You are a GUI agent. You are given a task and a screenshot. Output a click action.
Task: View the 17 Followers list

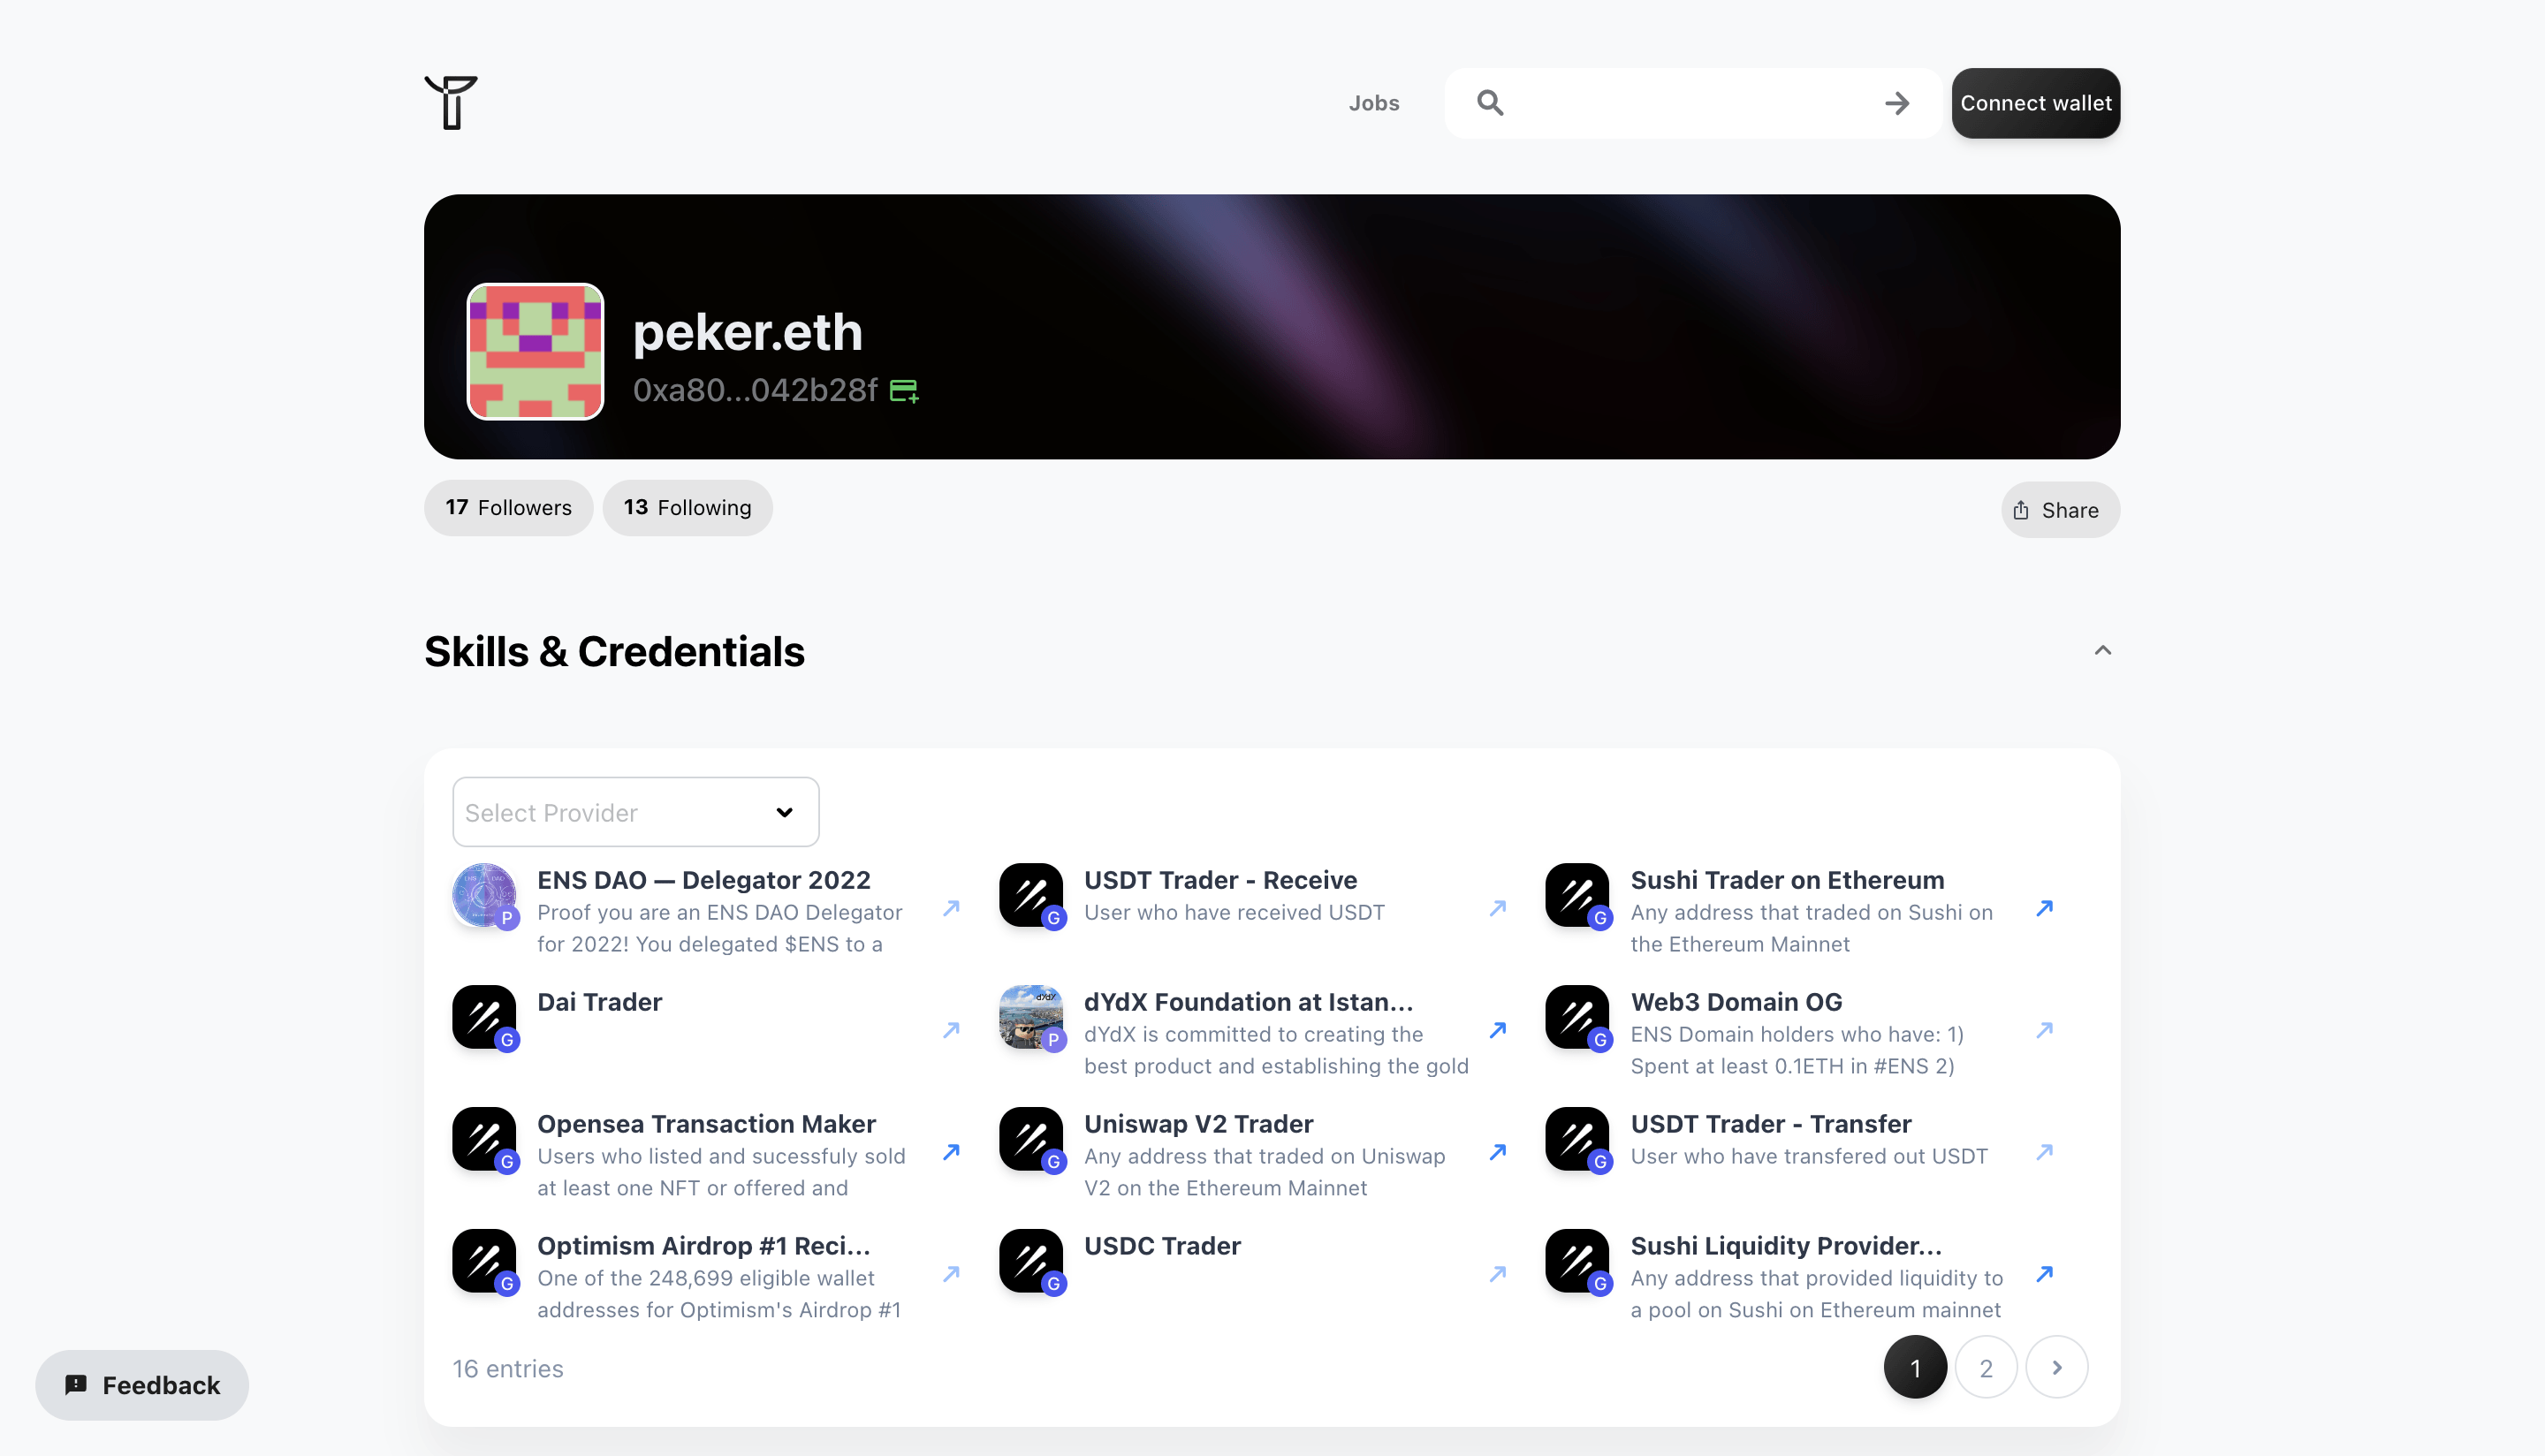click(x=508, y=508)
